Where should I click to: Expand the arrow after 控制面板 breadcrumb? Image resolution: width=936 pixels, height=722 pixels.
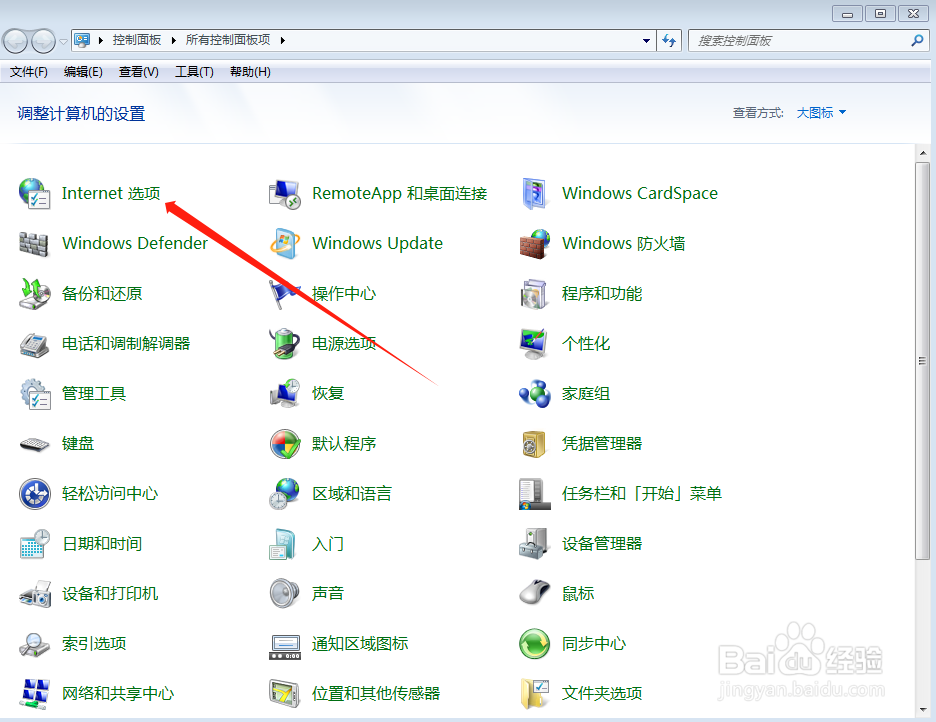[174, 41]
